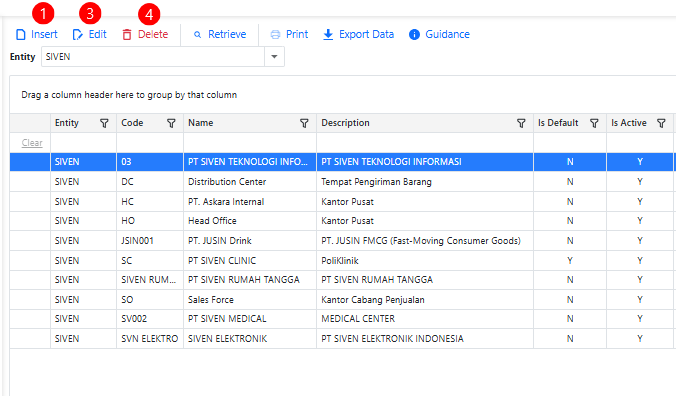Open the Name column filter icon
The width and height of the screenshot is (676, 396).
[304, 123]
